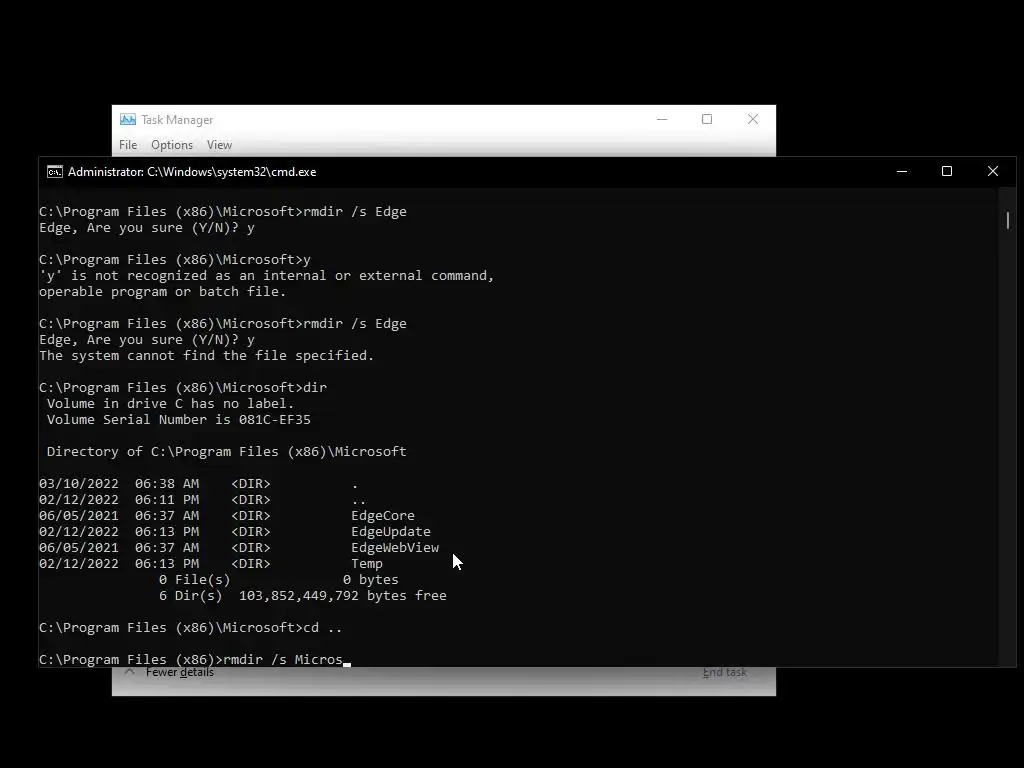This screenshot has height=768, width=1024.
Task: Click the 'Volume in drive C has no label.' line
Action: tap(170, 404)
